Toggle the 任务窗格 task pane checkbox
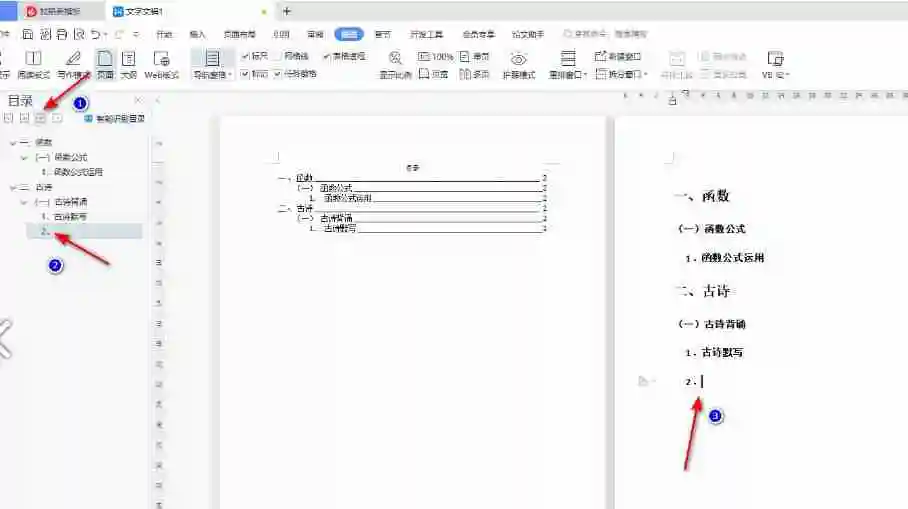This screenshot has width=908, height=509. (x=277, y=74)
